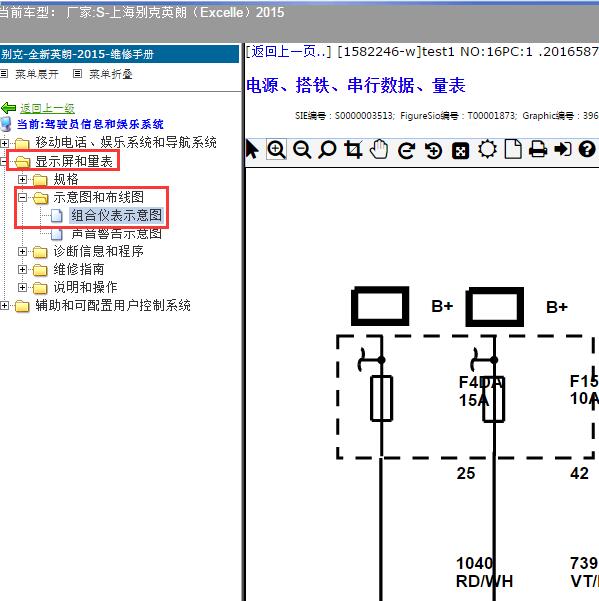Click wire label 1040 RD/WH

coord(484,572)
